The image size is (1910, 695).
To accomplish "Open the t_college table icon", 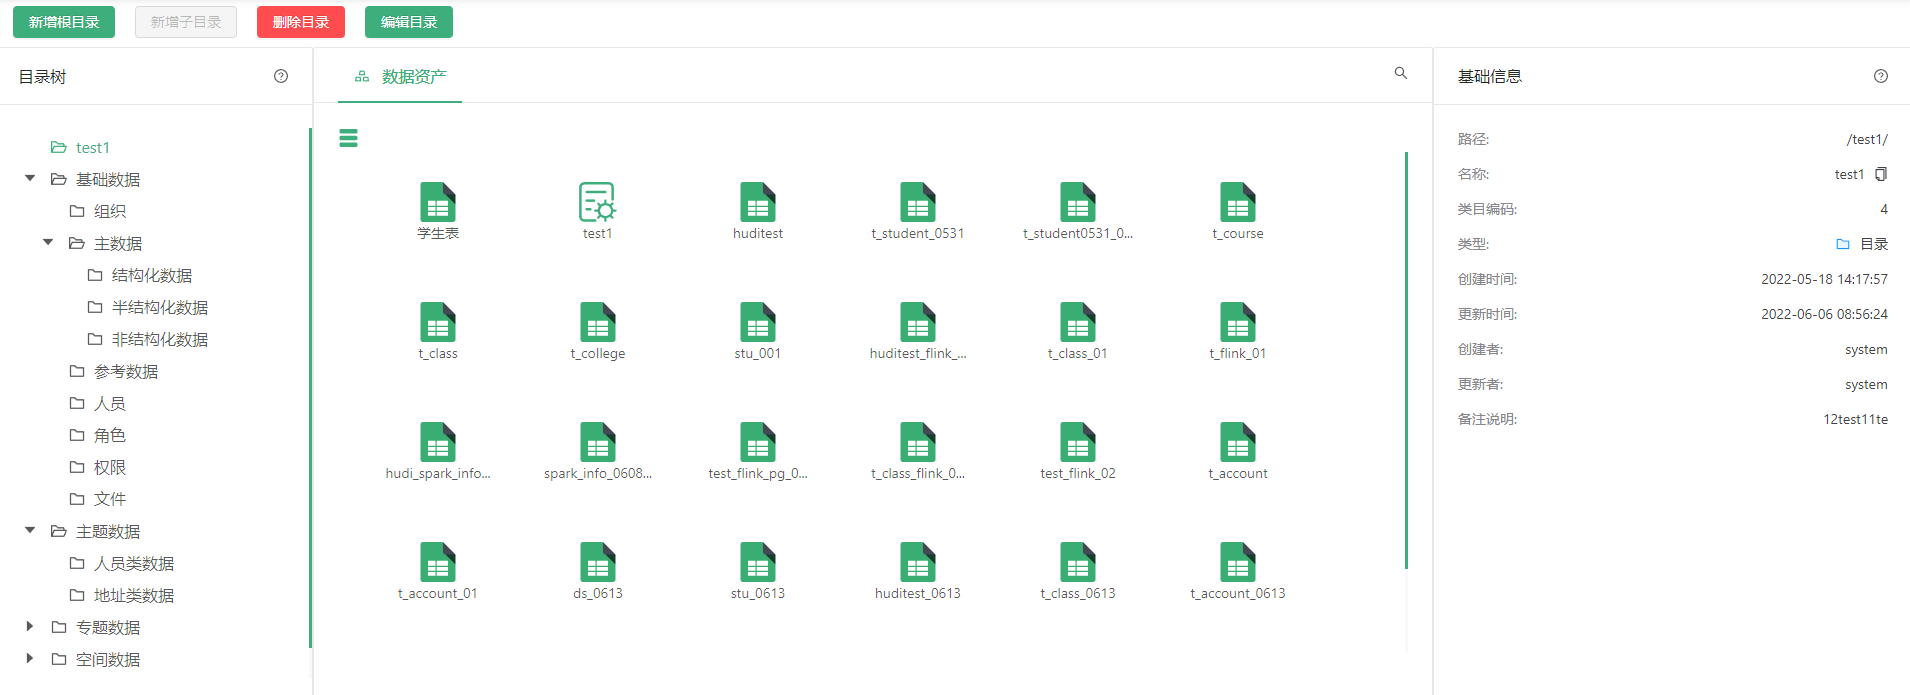I will [x=598, y=322].
